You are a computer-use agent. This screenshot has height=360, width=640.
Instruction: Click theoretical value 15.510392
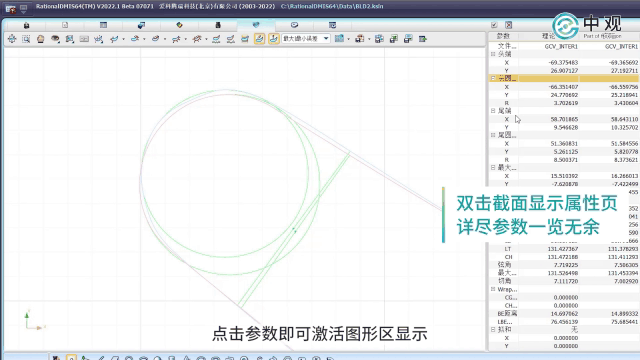[x=564, y=176]
